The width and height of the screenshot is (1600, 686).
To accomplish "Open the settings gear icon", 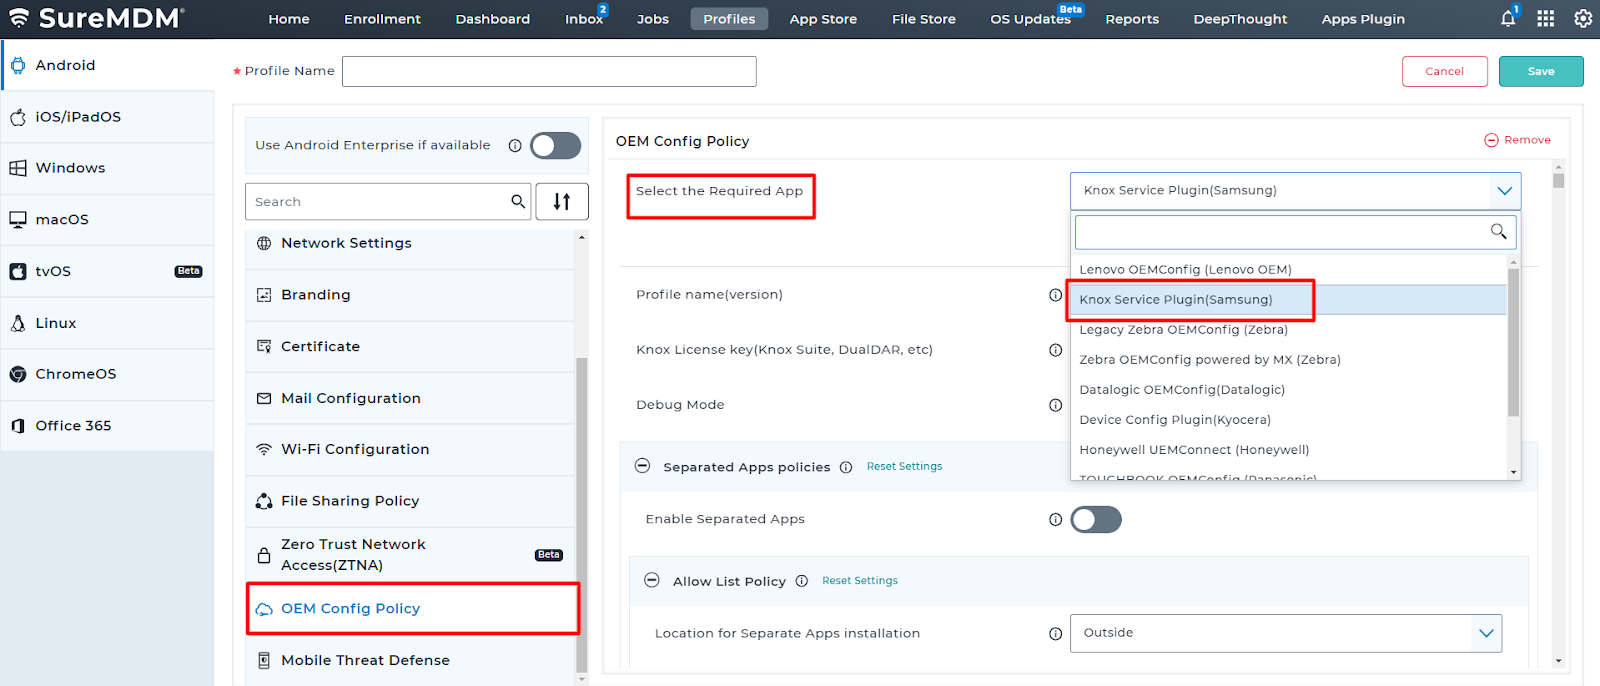I will 1583,18.
